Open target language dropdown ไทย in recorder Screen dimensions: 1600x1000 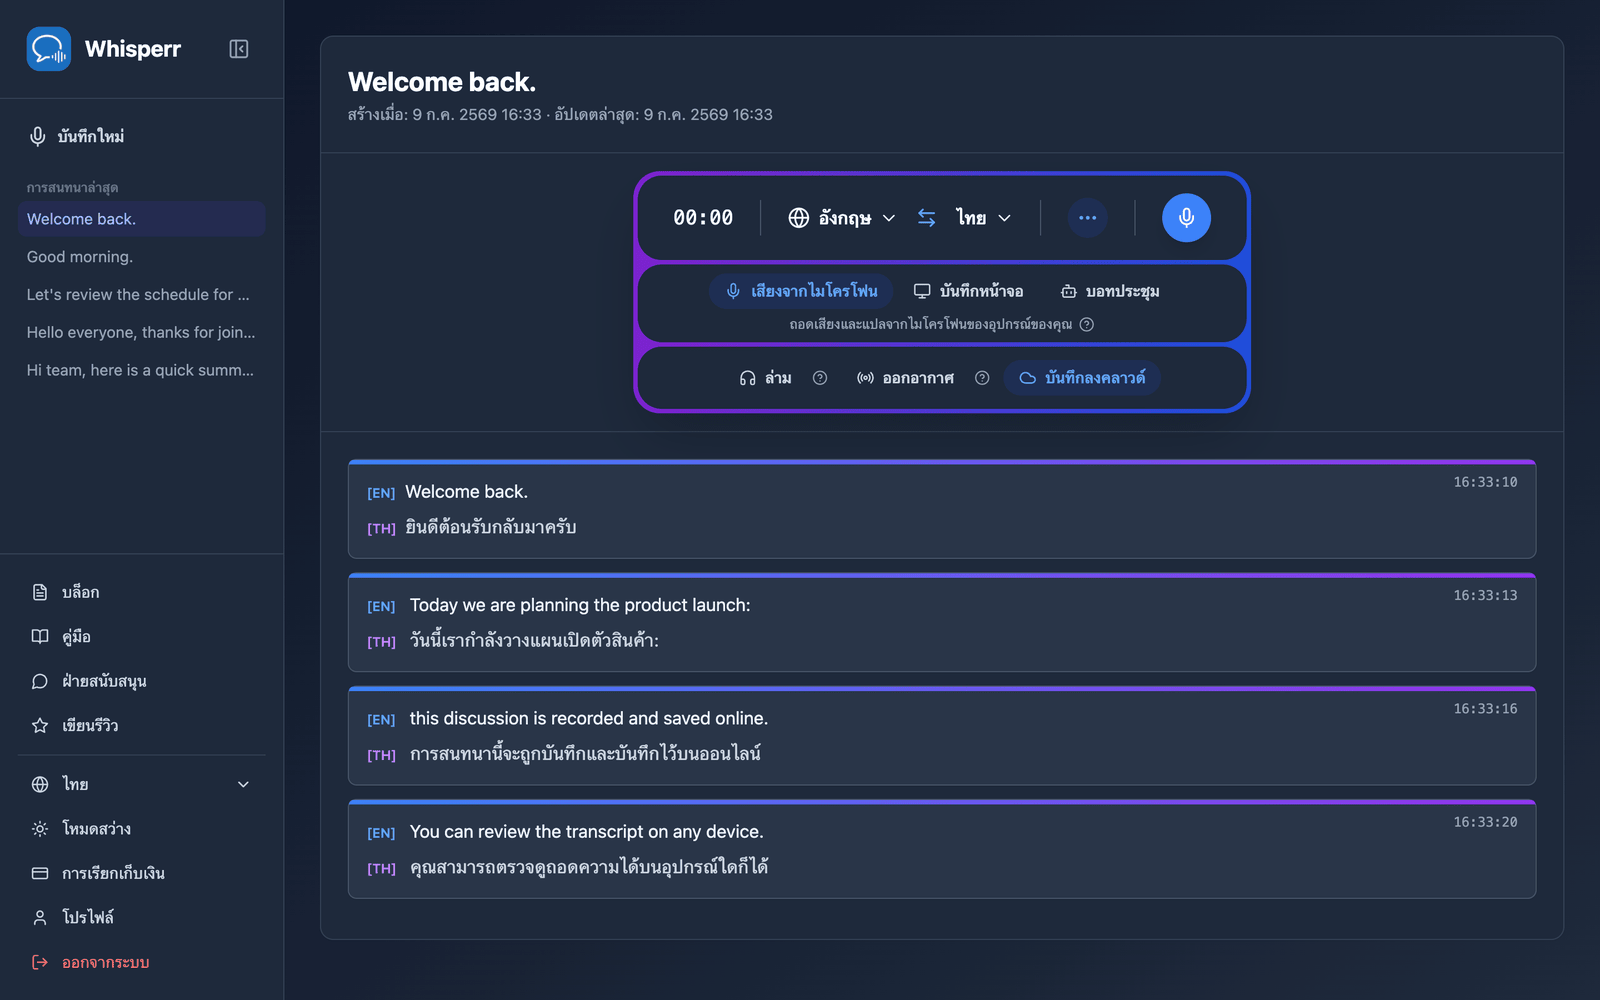983,218
